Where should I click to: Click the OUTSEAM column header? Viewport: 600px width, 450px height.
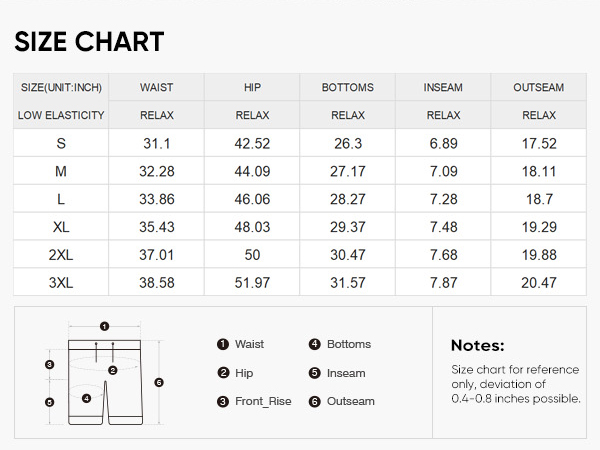click(x=539, y=87)
